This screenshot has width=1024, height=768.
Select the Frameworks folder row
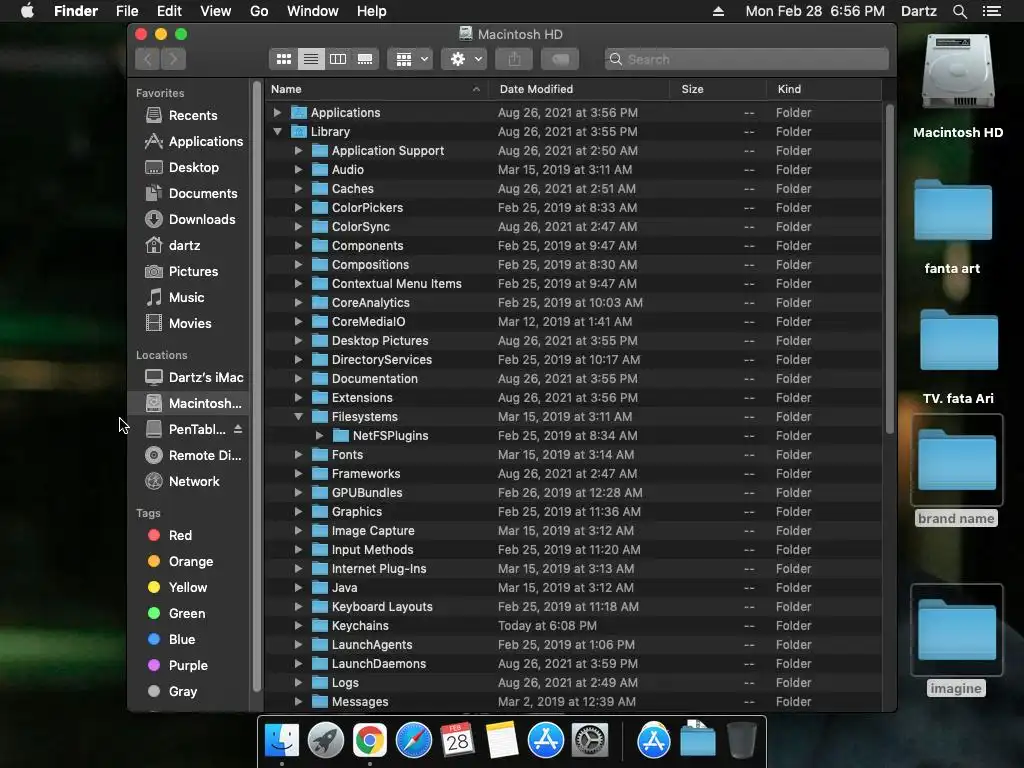(574, 473)
